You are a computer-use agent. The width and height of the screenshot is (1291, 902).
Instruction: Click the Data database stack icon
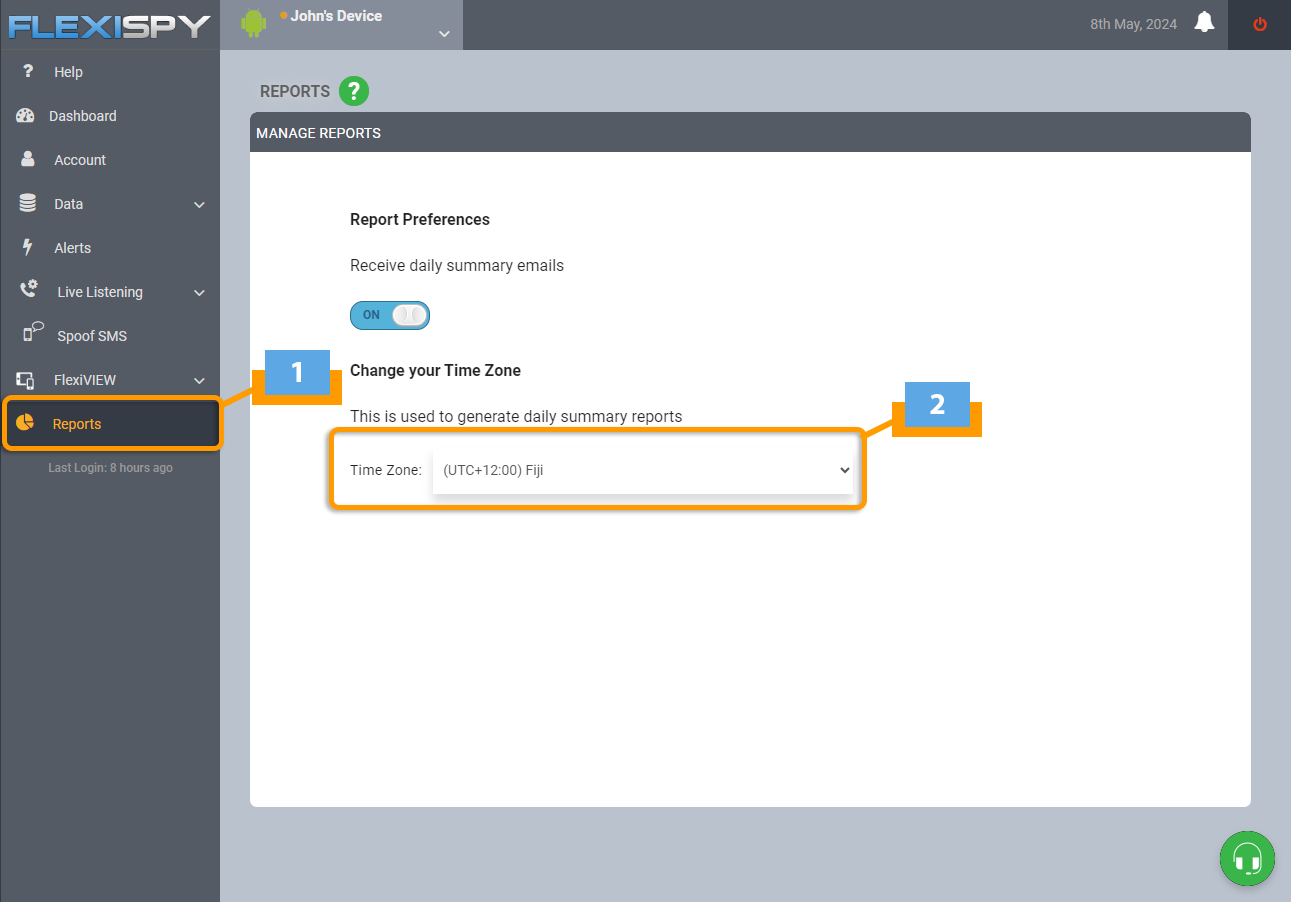pyautogui.click(x=28, y=203)
